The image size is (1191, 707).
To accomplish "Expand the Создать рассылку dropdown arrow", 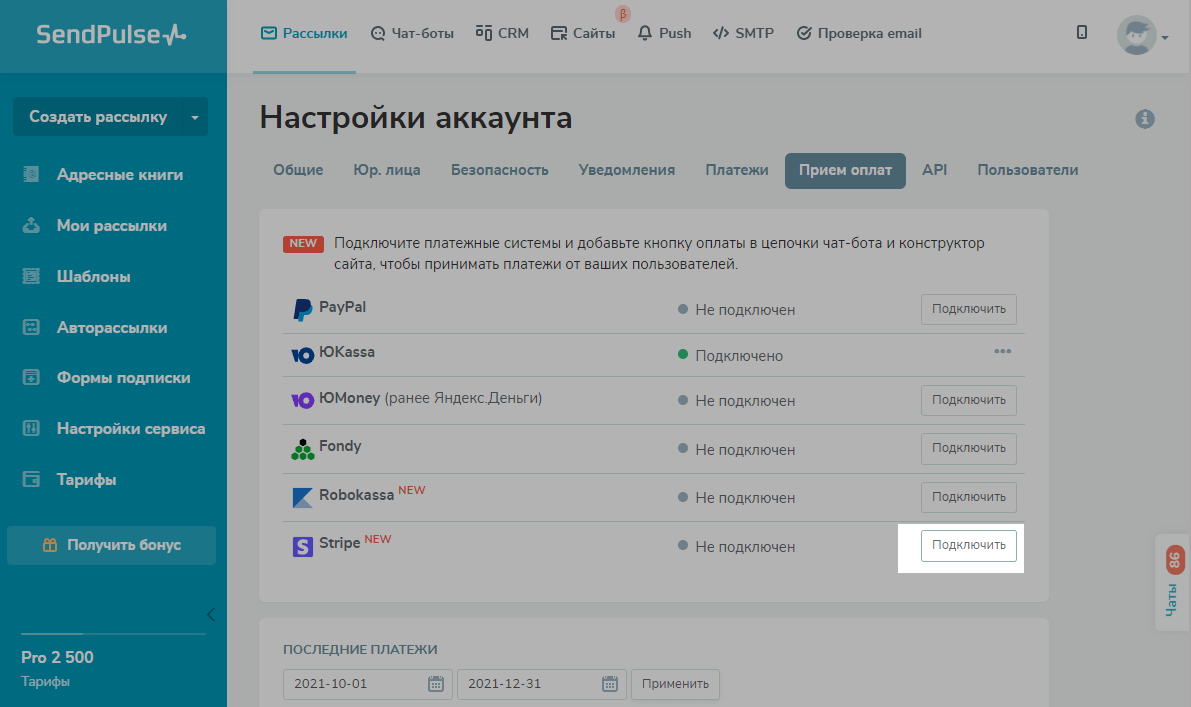I will pyautogui.click(x=195, y=117).
